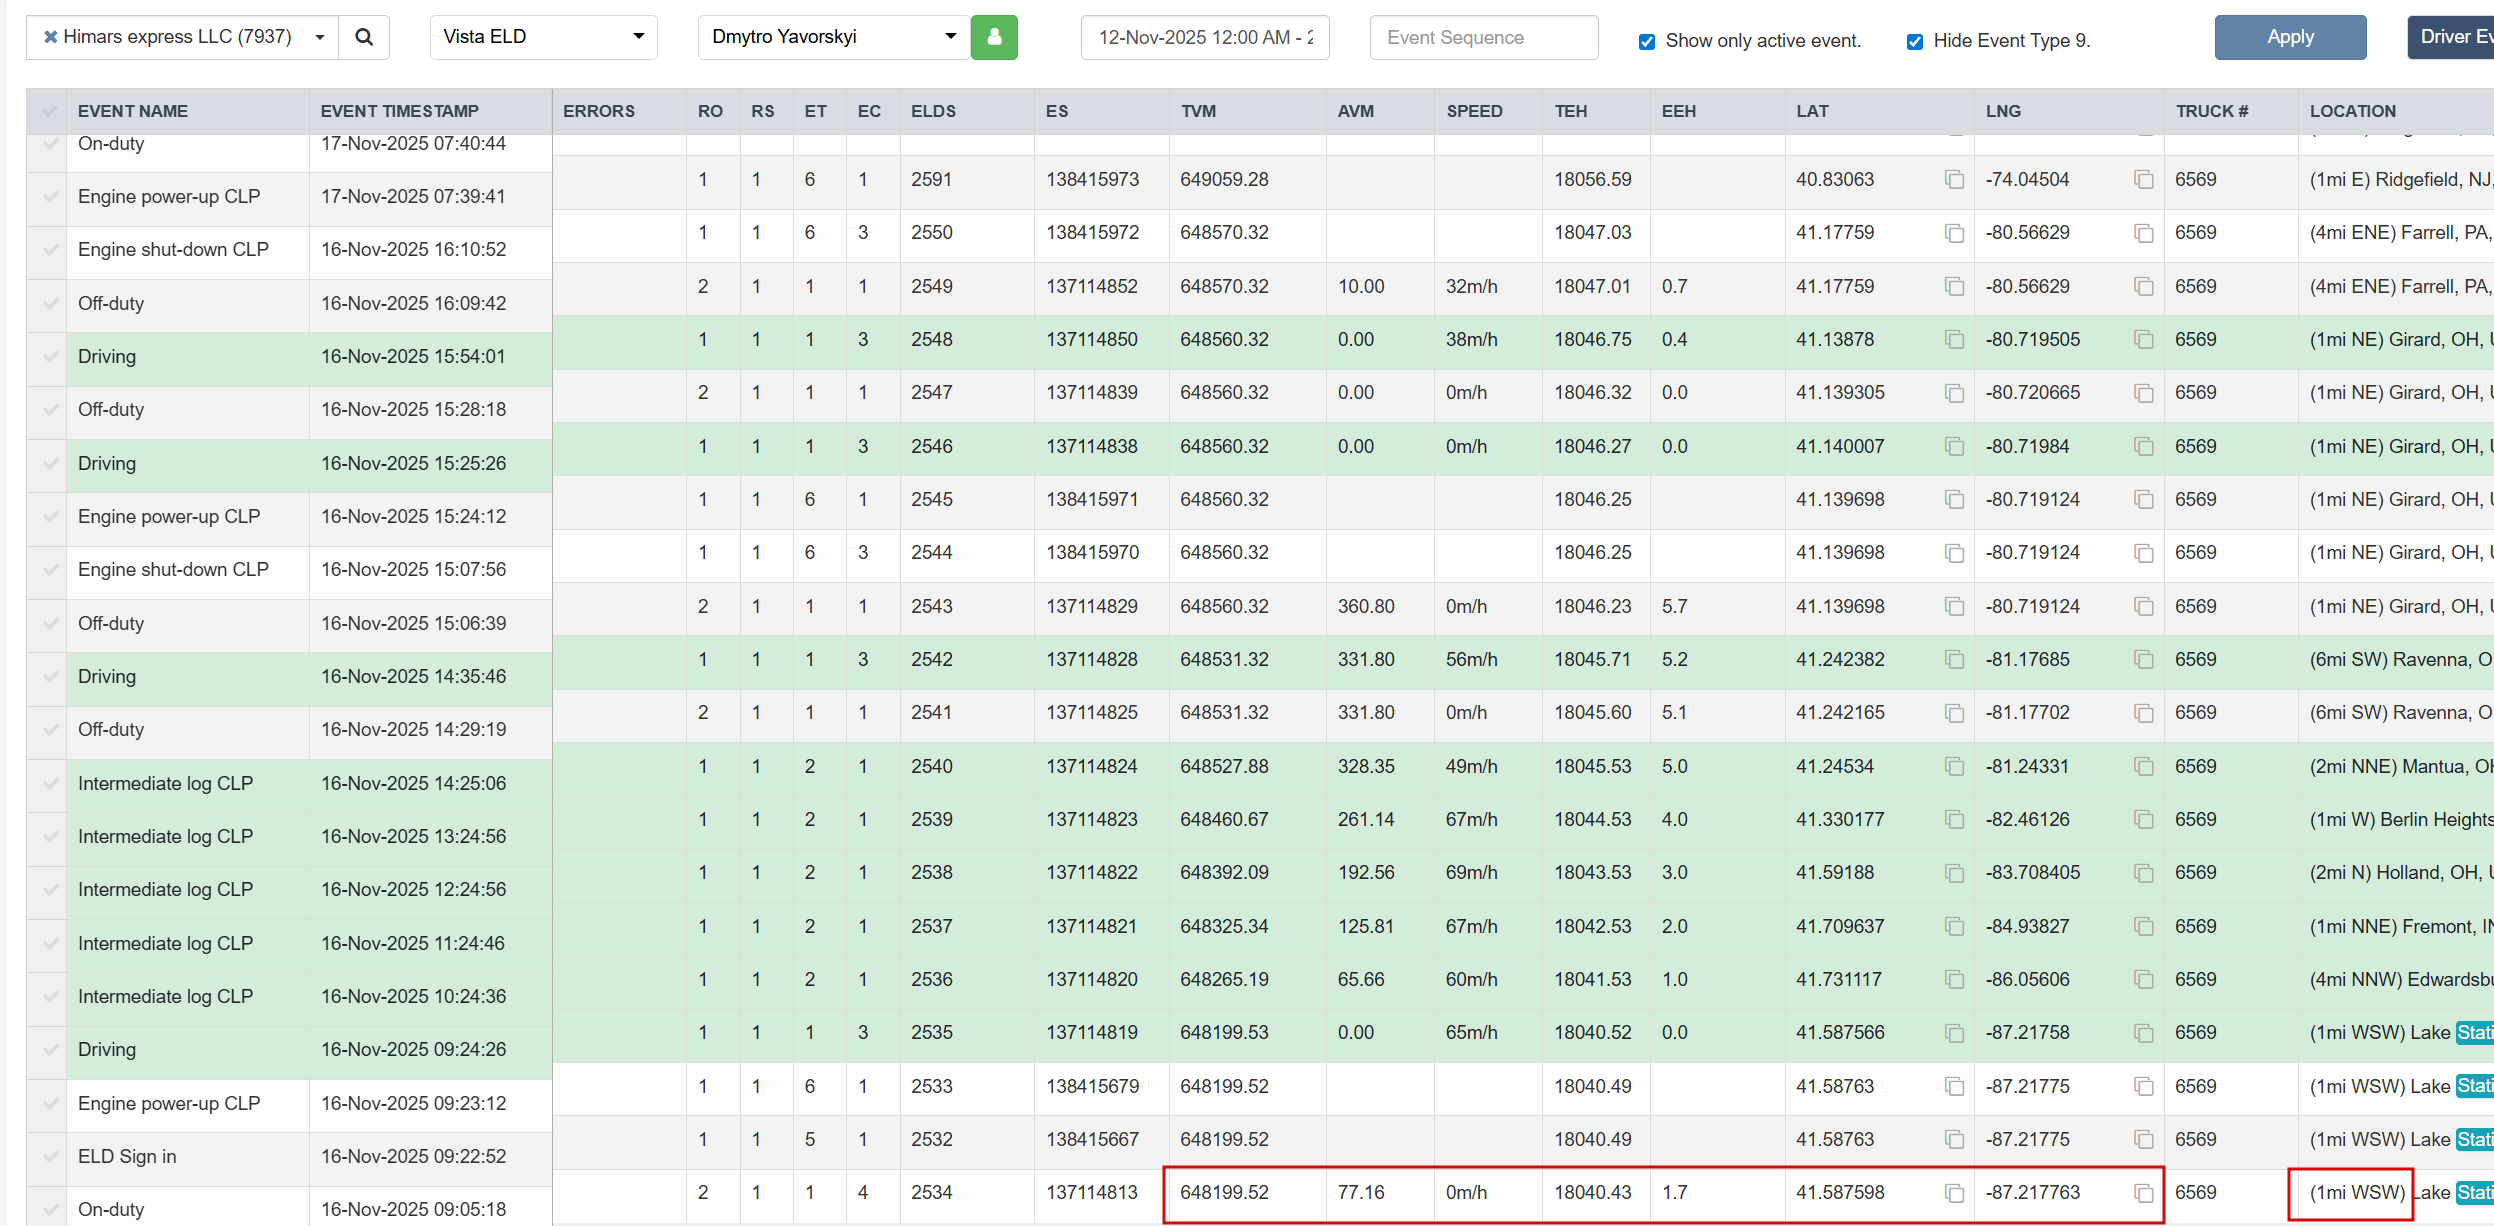Copy latitude 41.242382 with the copy icon

point(1954,659)
